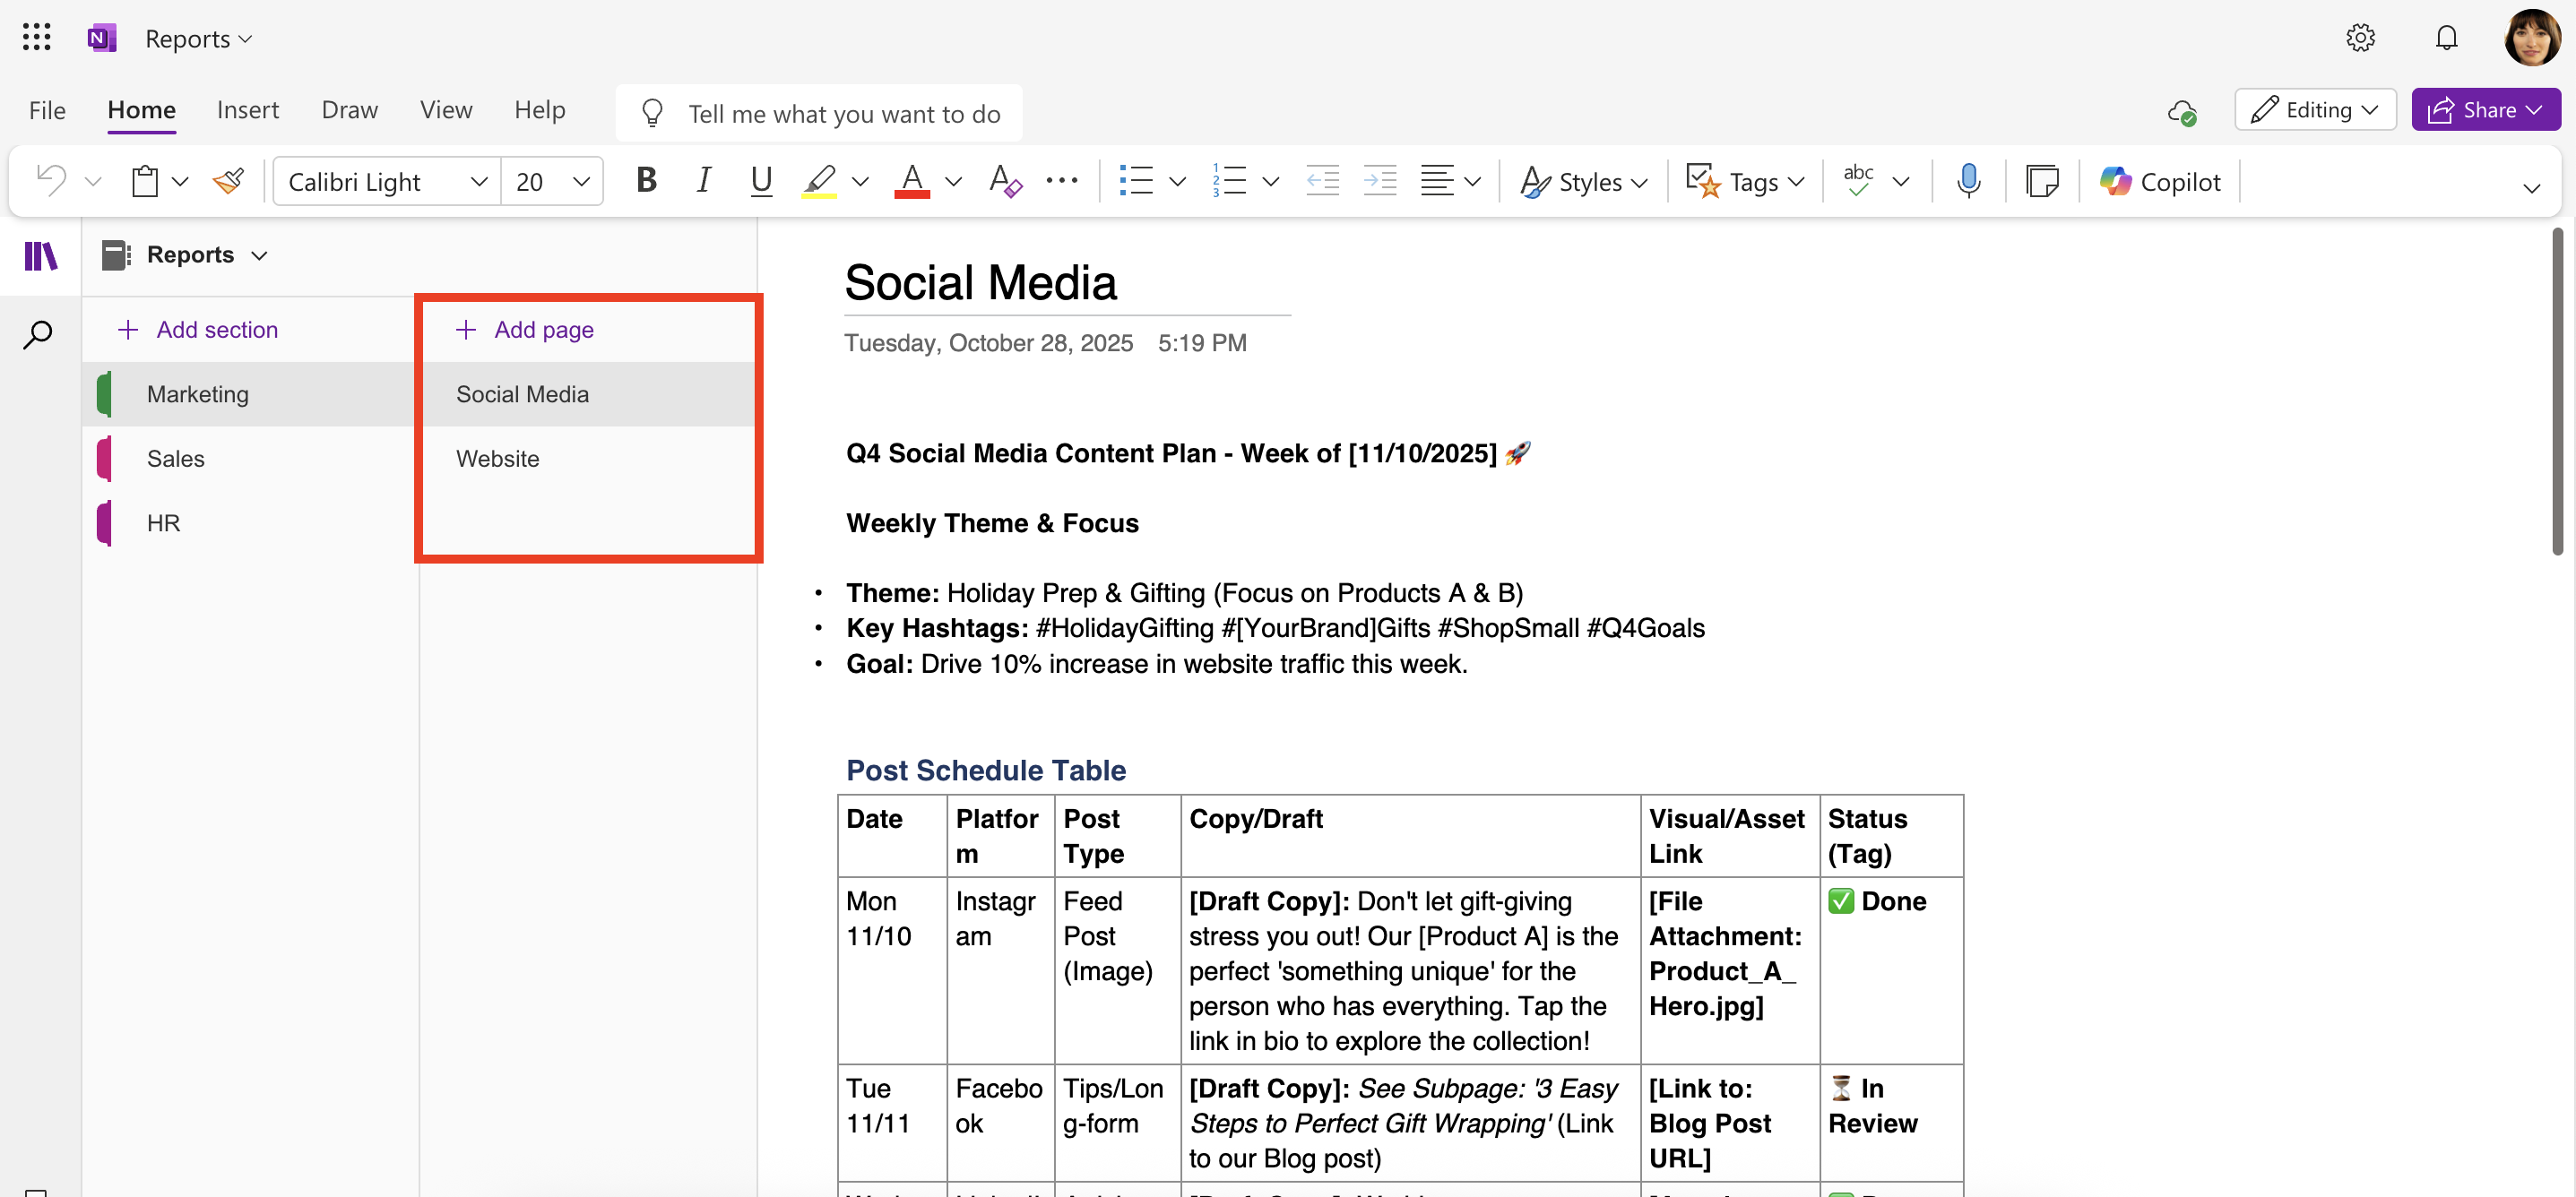Open the Draw tab
This screenshot has width=2576, height=1197.
coord(349,110)
